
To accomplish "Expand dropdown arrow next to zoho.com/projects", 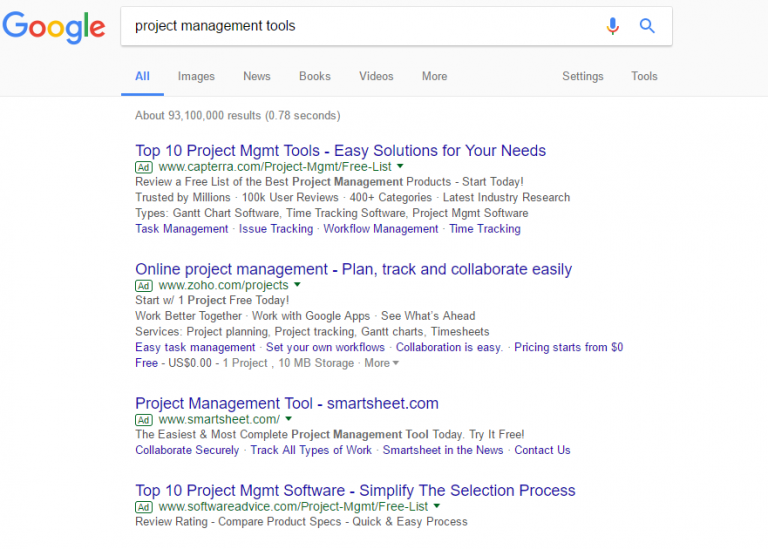I will (297, 285).
